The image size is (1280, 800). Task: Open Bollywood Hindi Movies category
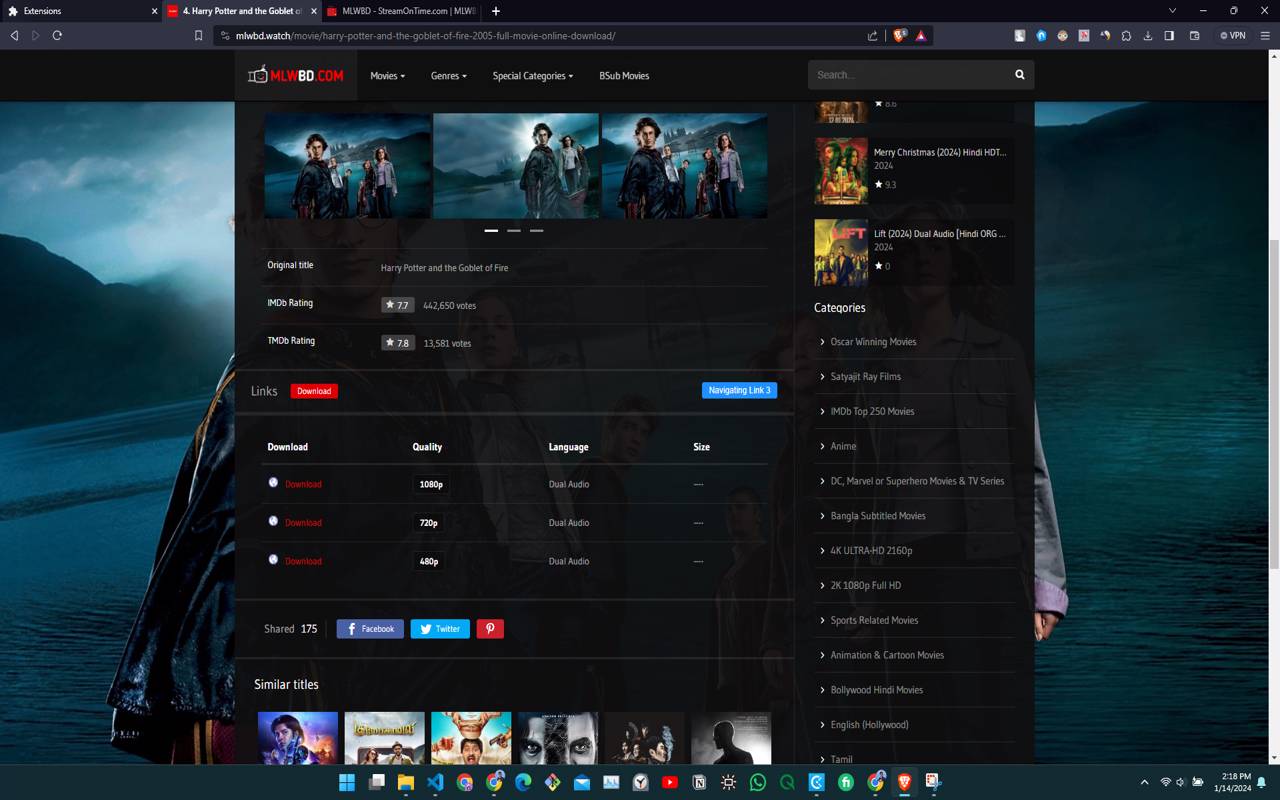pyautogui.click(x=877, y=690)
